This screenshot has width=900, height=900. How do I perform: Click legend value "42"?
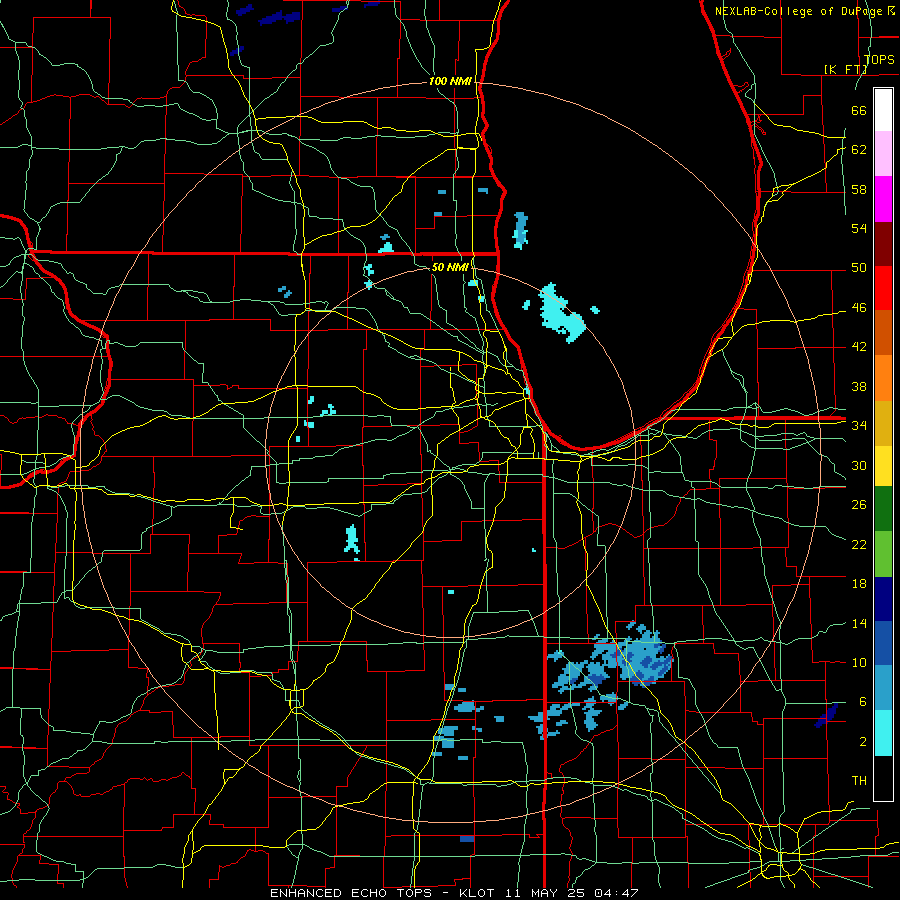click(859, 347)
